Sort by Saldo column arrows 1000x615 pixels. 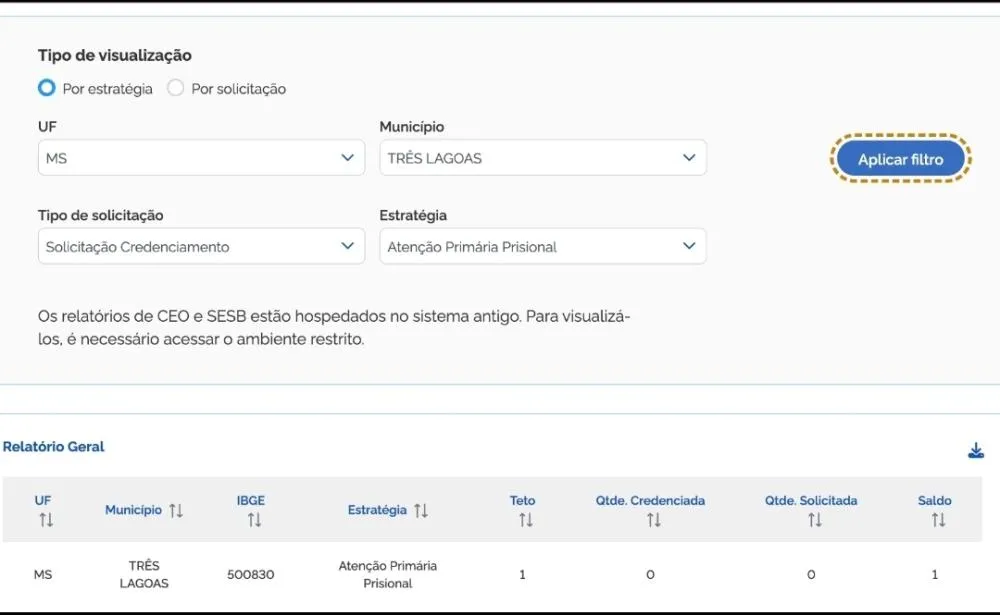click(x=938, y=520)
